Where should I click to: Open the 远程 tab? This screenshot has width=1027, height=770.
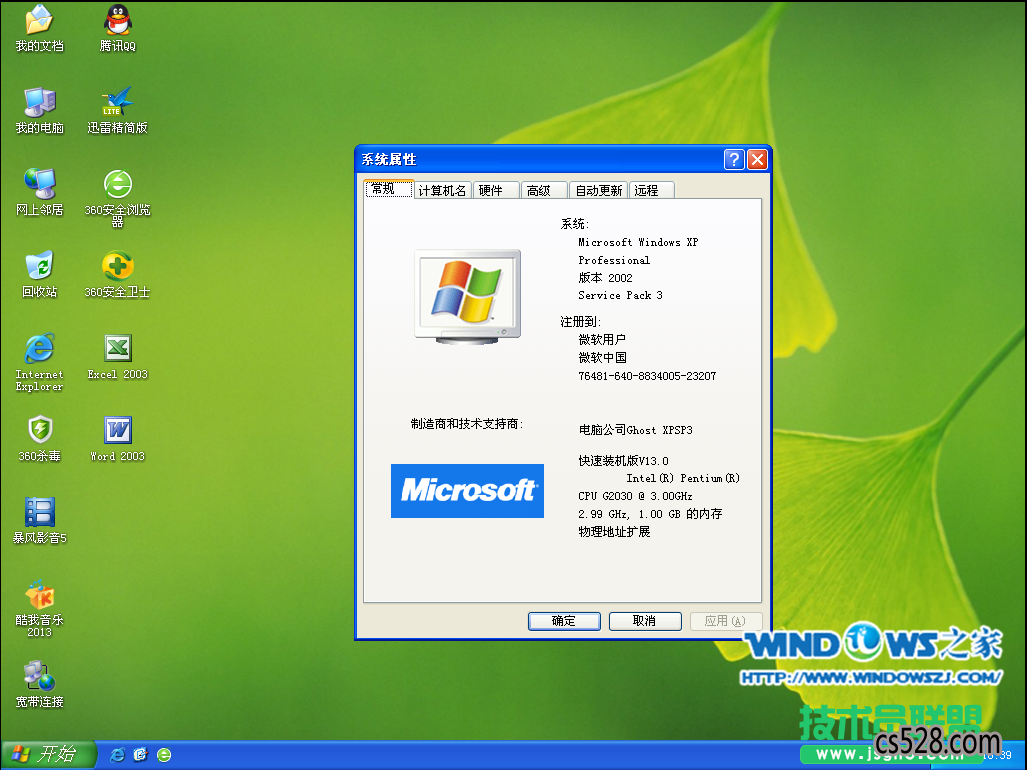pos(652,190)
